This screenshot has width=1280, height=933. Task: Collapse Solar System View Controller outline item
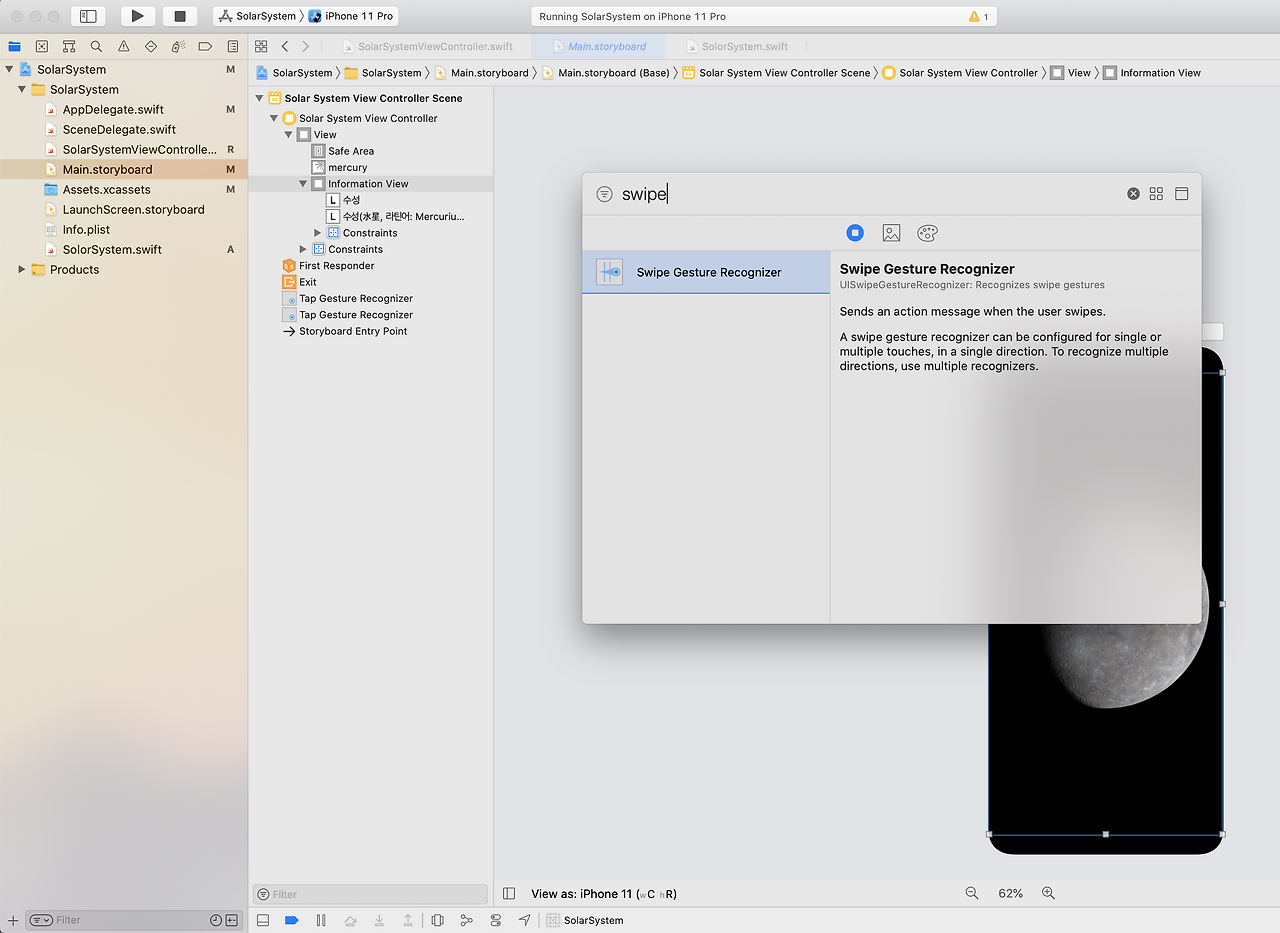click(274, 118)
